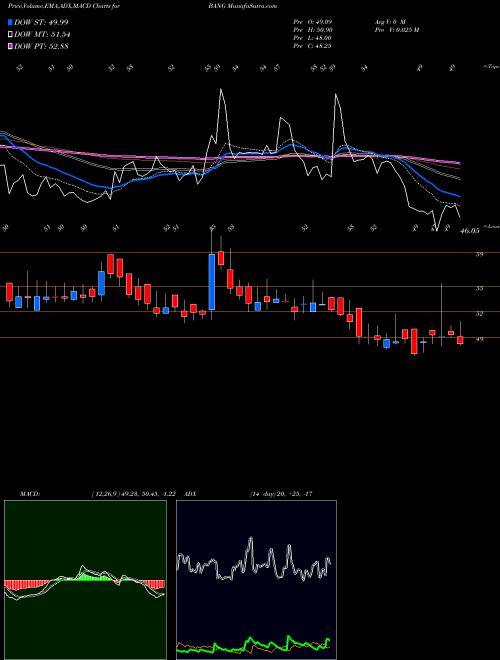Image resolution: width=500 pixels, height=660 pixels.
Task: Select the 'DOW PT: 52.88' legend label
Action: pos(41,46)
